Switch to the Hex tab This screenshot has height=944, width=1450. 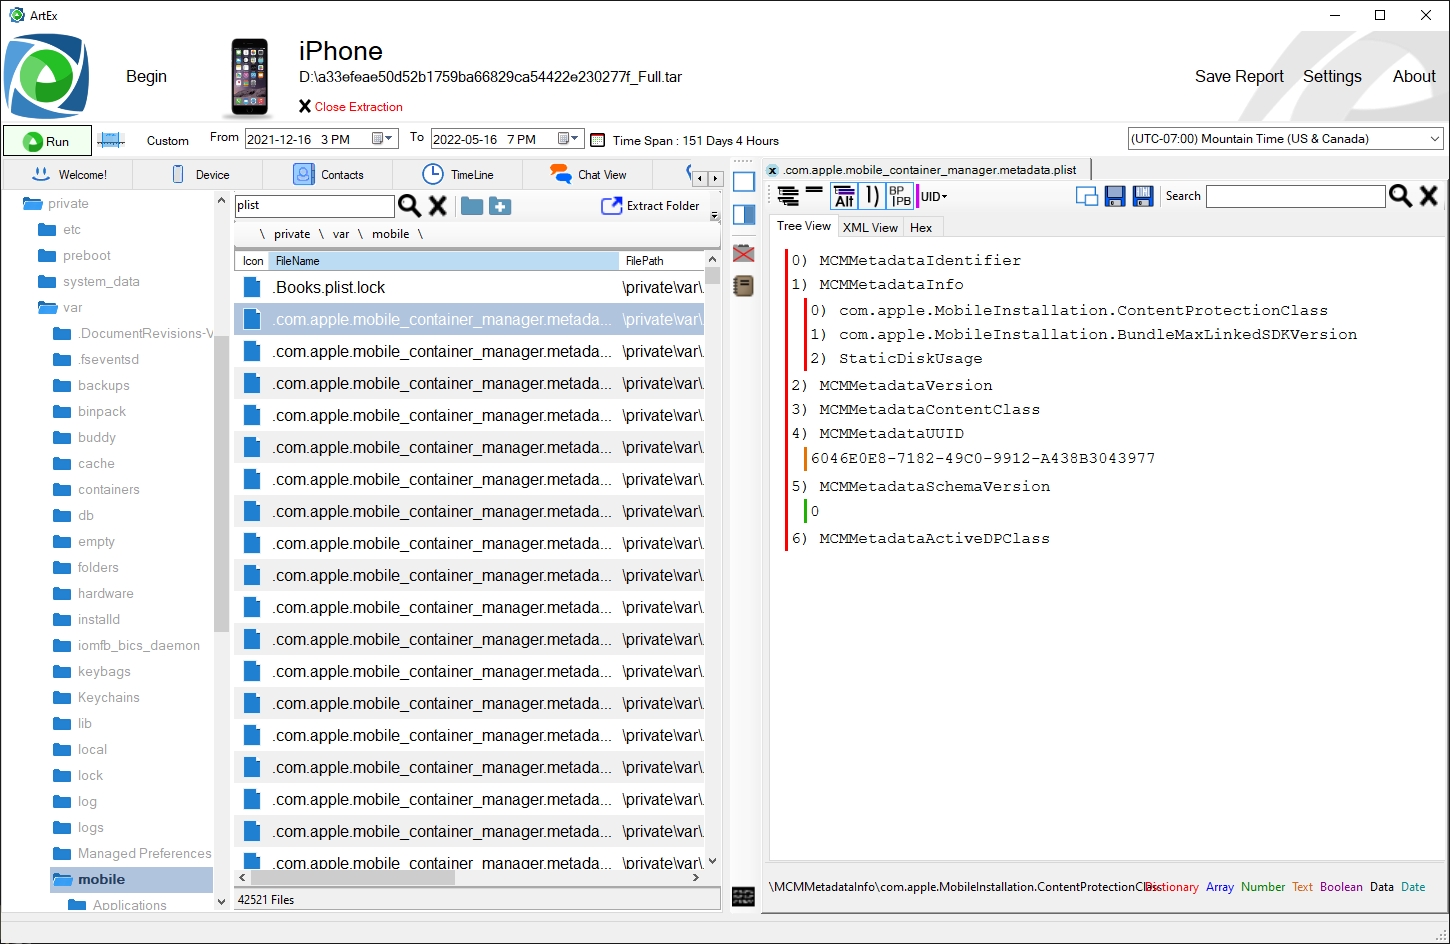pyautogui.click(x=921, y=228)
